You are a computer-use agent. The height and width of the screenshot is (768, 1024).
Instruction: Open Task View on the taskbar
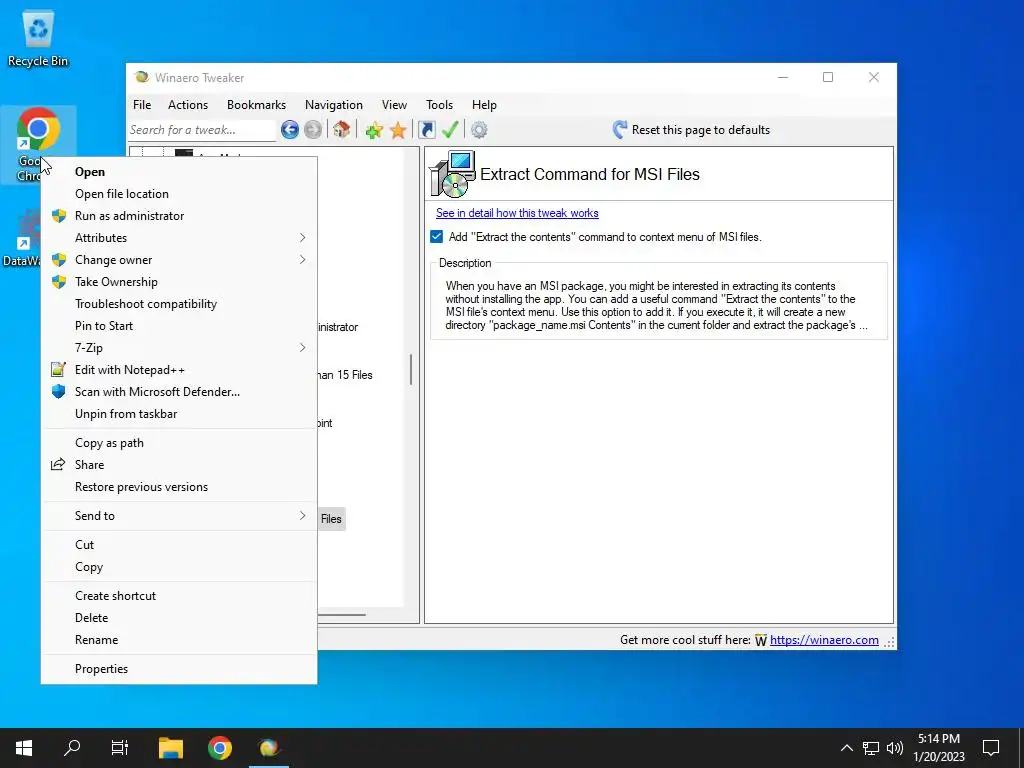[120, 748]
